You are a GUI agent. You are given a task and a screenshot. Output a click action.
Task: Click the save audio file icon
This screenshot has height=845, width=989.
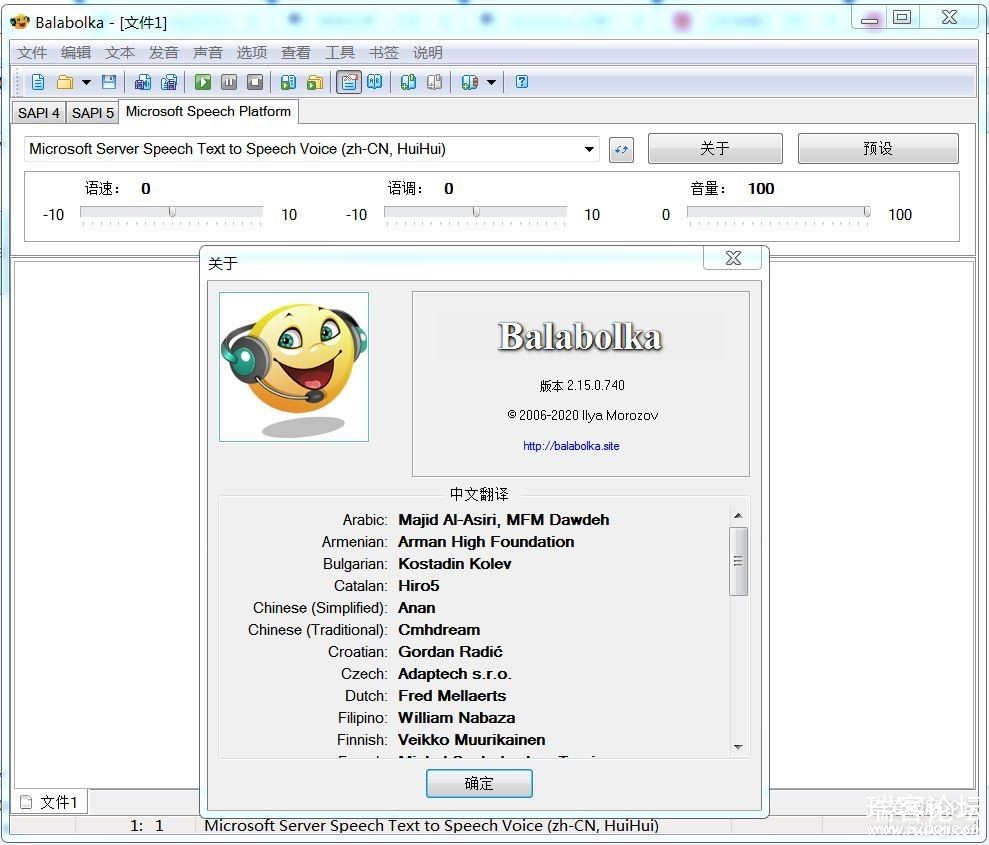(143, 82)
